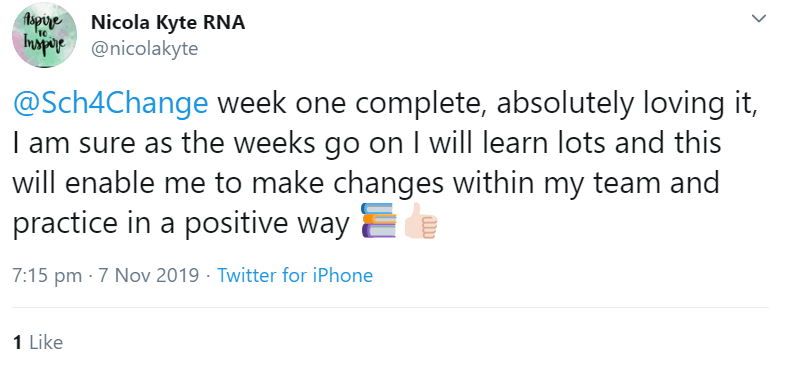Expand the tweet options chevron
Image resolution: width=785 pixels, height=365 pixels.
(759, 19)
